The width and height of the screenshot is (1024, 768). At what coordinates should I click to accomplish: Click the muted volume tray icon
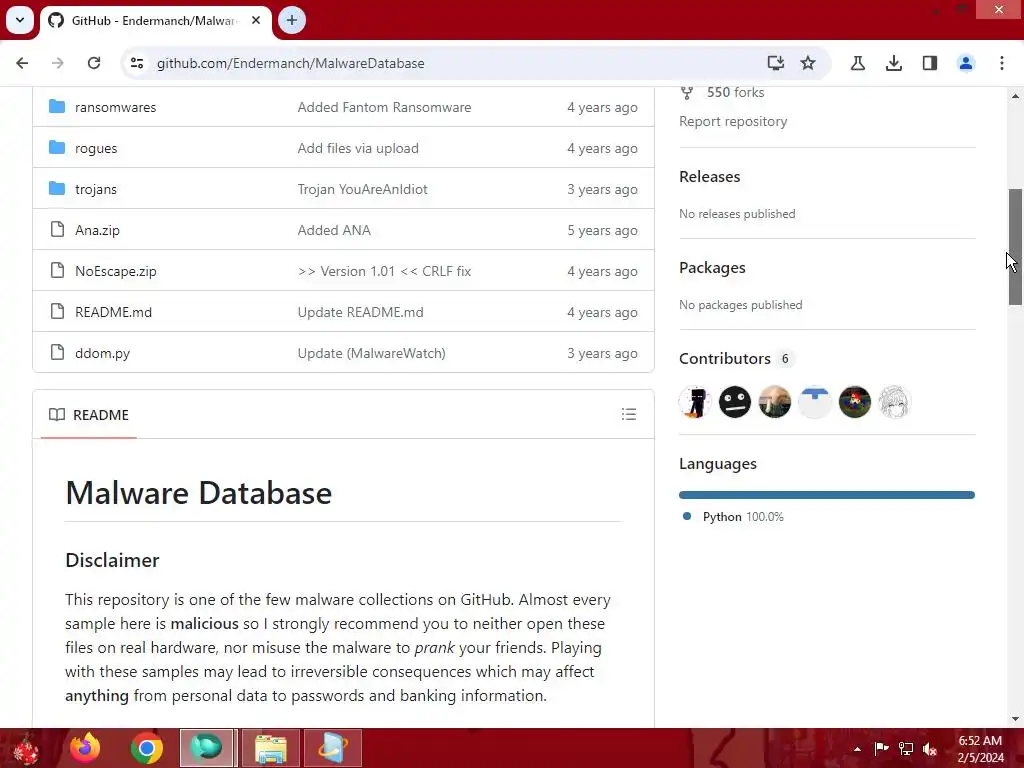point(930,749)
